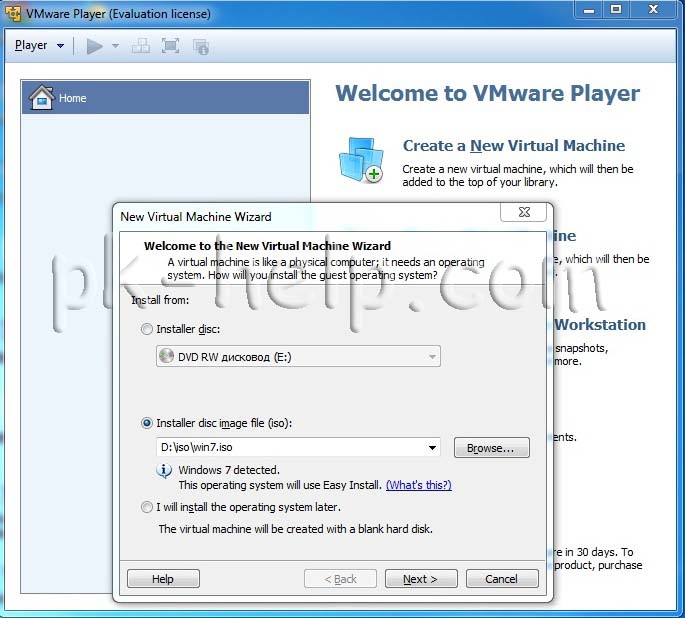Select the Home item in the library
The width and height of the screenshot is (685, 618).
pos(166,98)
